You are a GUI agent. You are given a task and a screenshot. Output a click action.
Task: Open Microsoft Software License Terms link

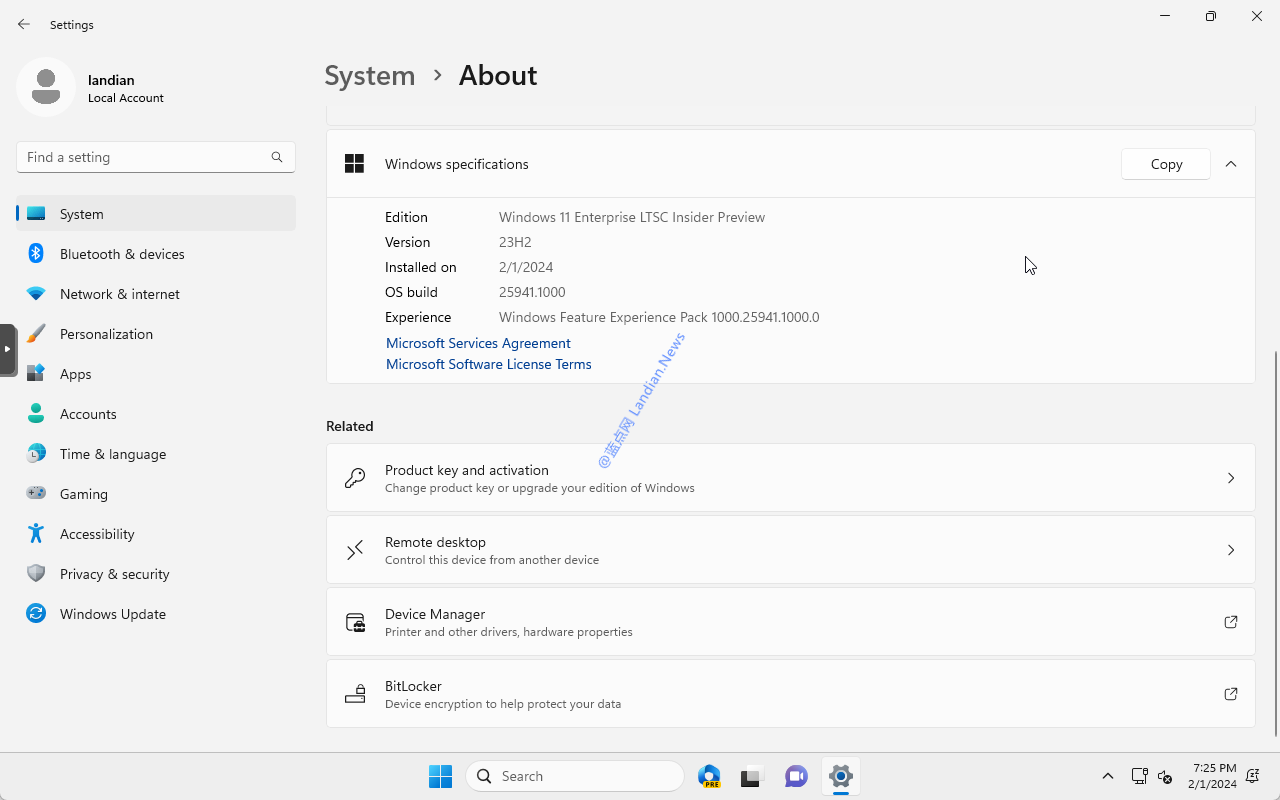tap(489, 364)
